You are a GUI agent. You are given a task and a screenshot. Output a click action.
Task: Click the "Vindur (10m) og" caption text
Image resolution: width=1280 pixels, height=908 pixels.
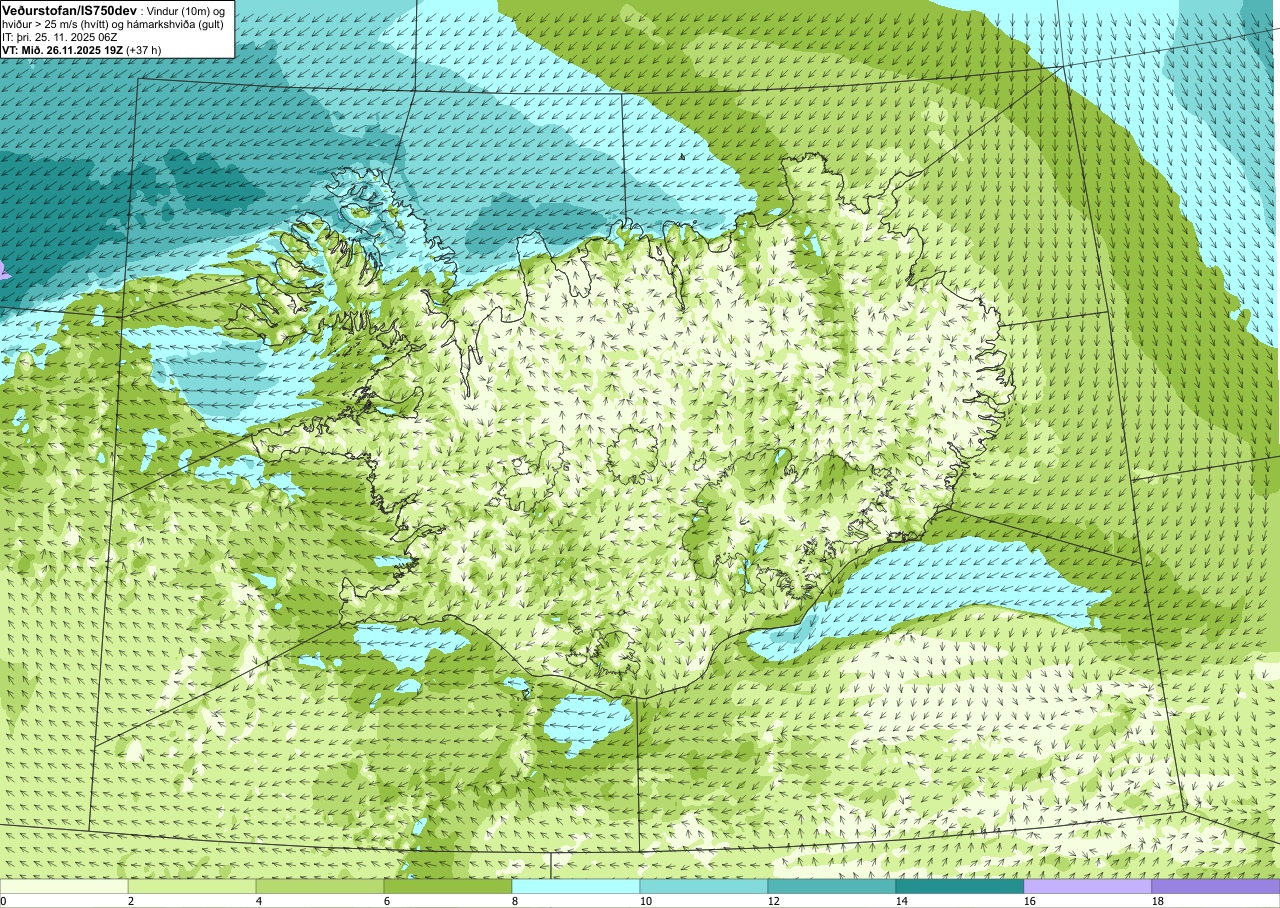(x=186, y=11)
